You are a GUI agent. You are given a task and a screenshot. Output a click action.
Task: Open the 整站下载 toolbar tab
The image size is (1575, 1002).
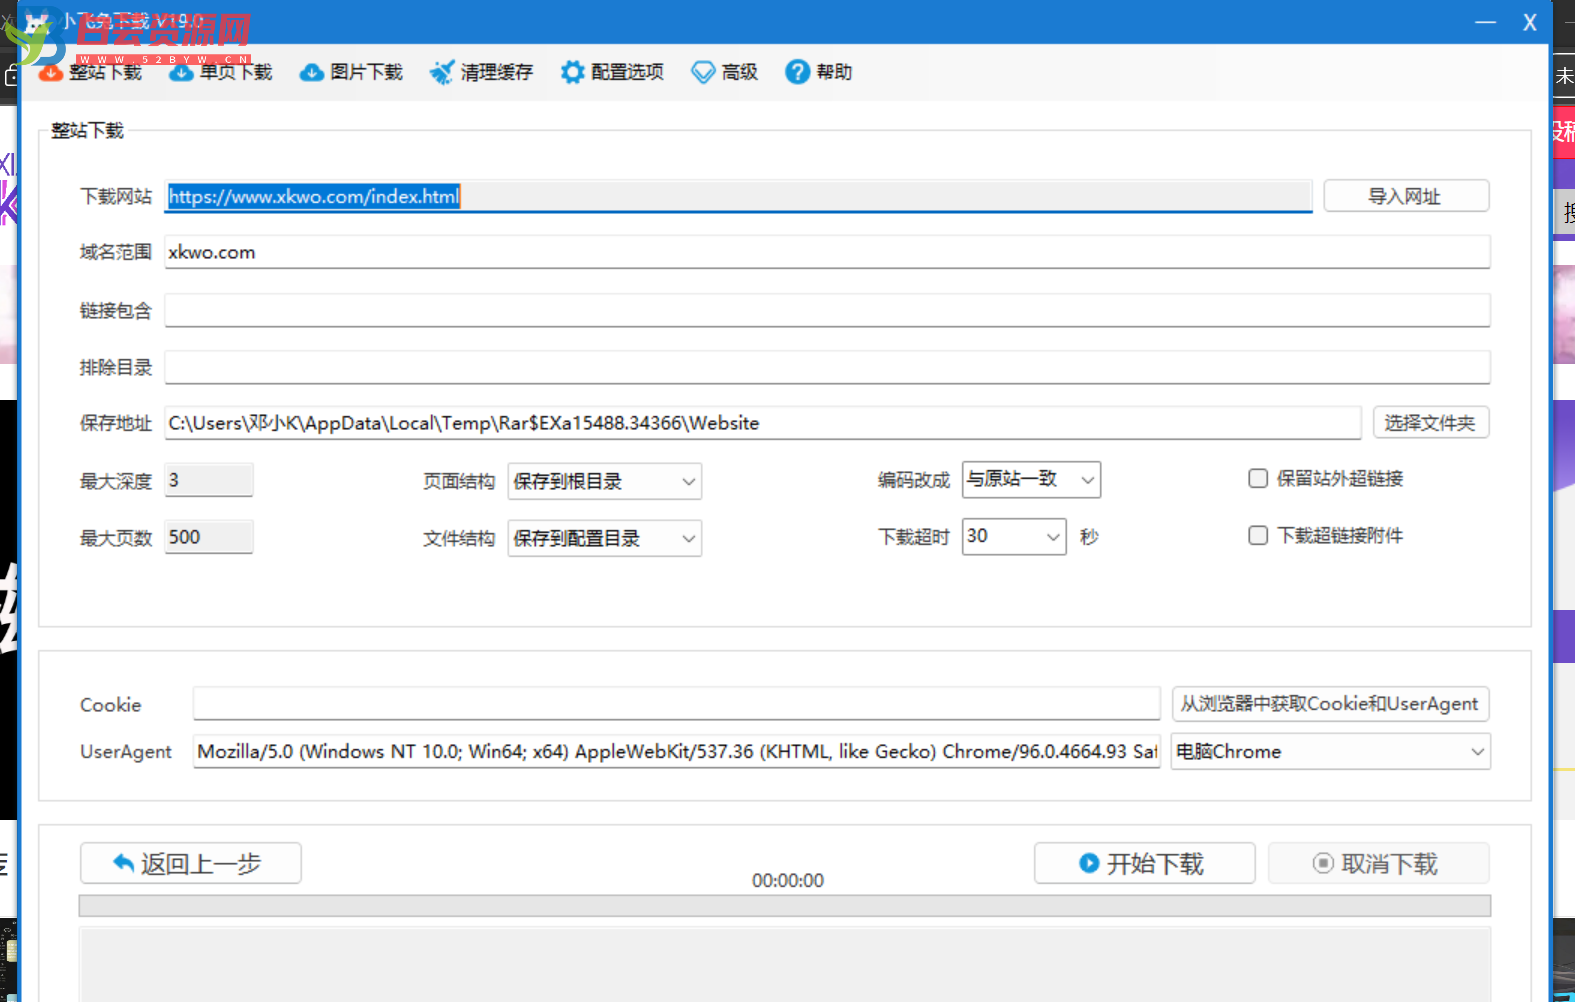(x=91, y=72)
